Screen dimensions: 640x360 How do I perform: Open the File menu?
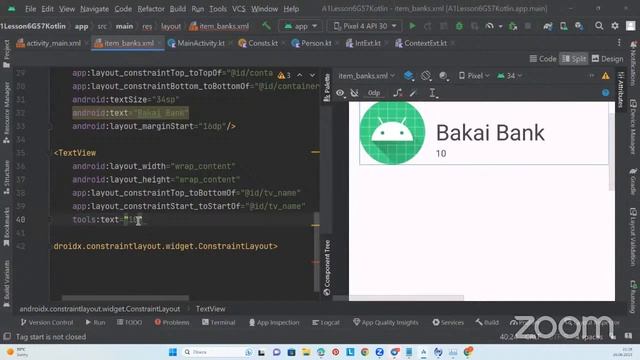pyautogui.click(x=31, y=9)
